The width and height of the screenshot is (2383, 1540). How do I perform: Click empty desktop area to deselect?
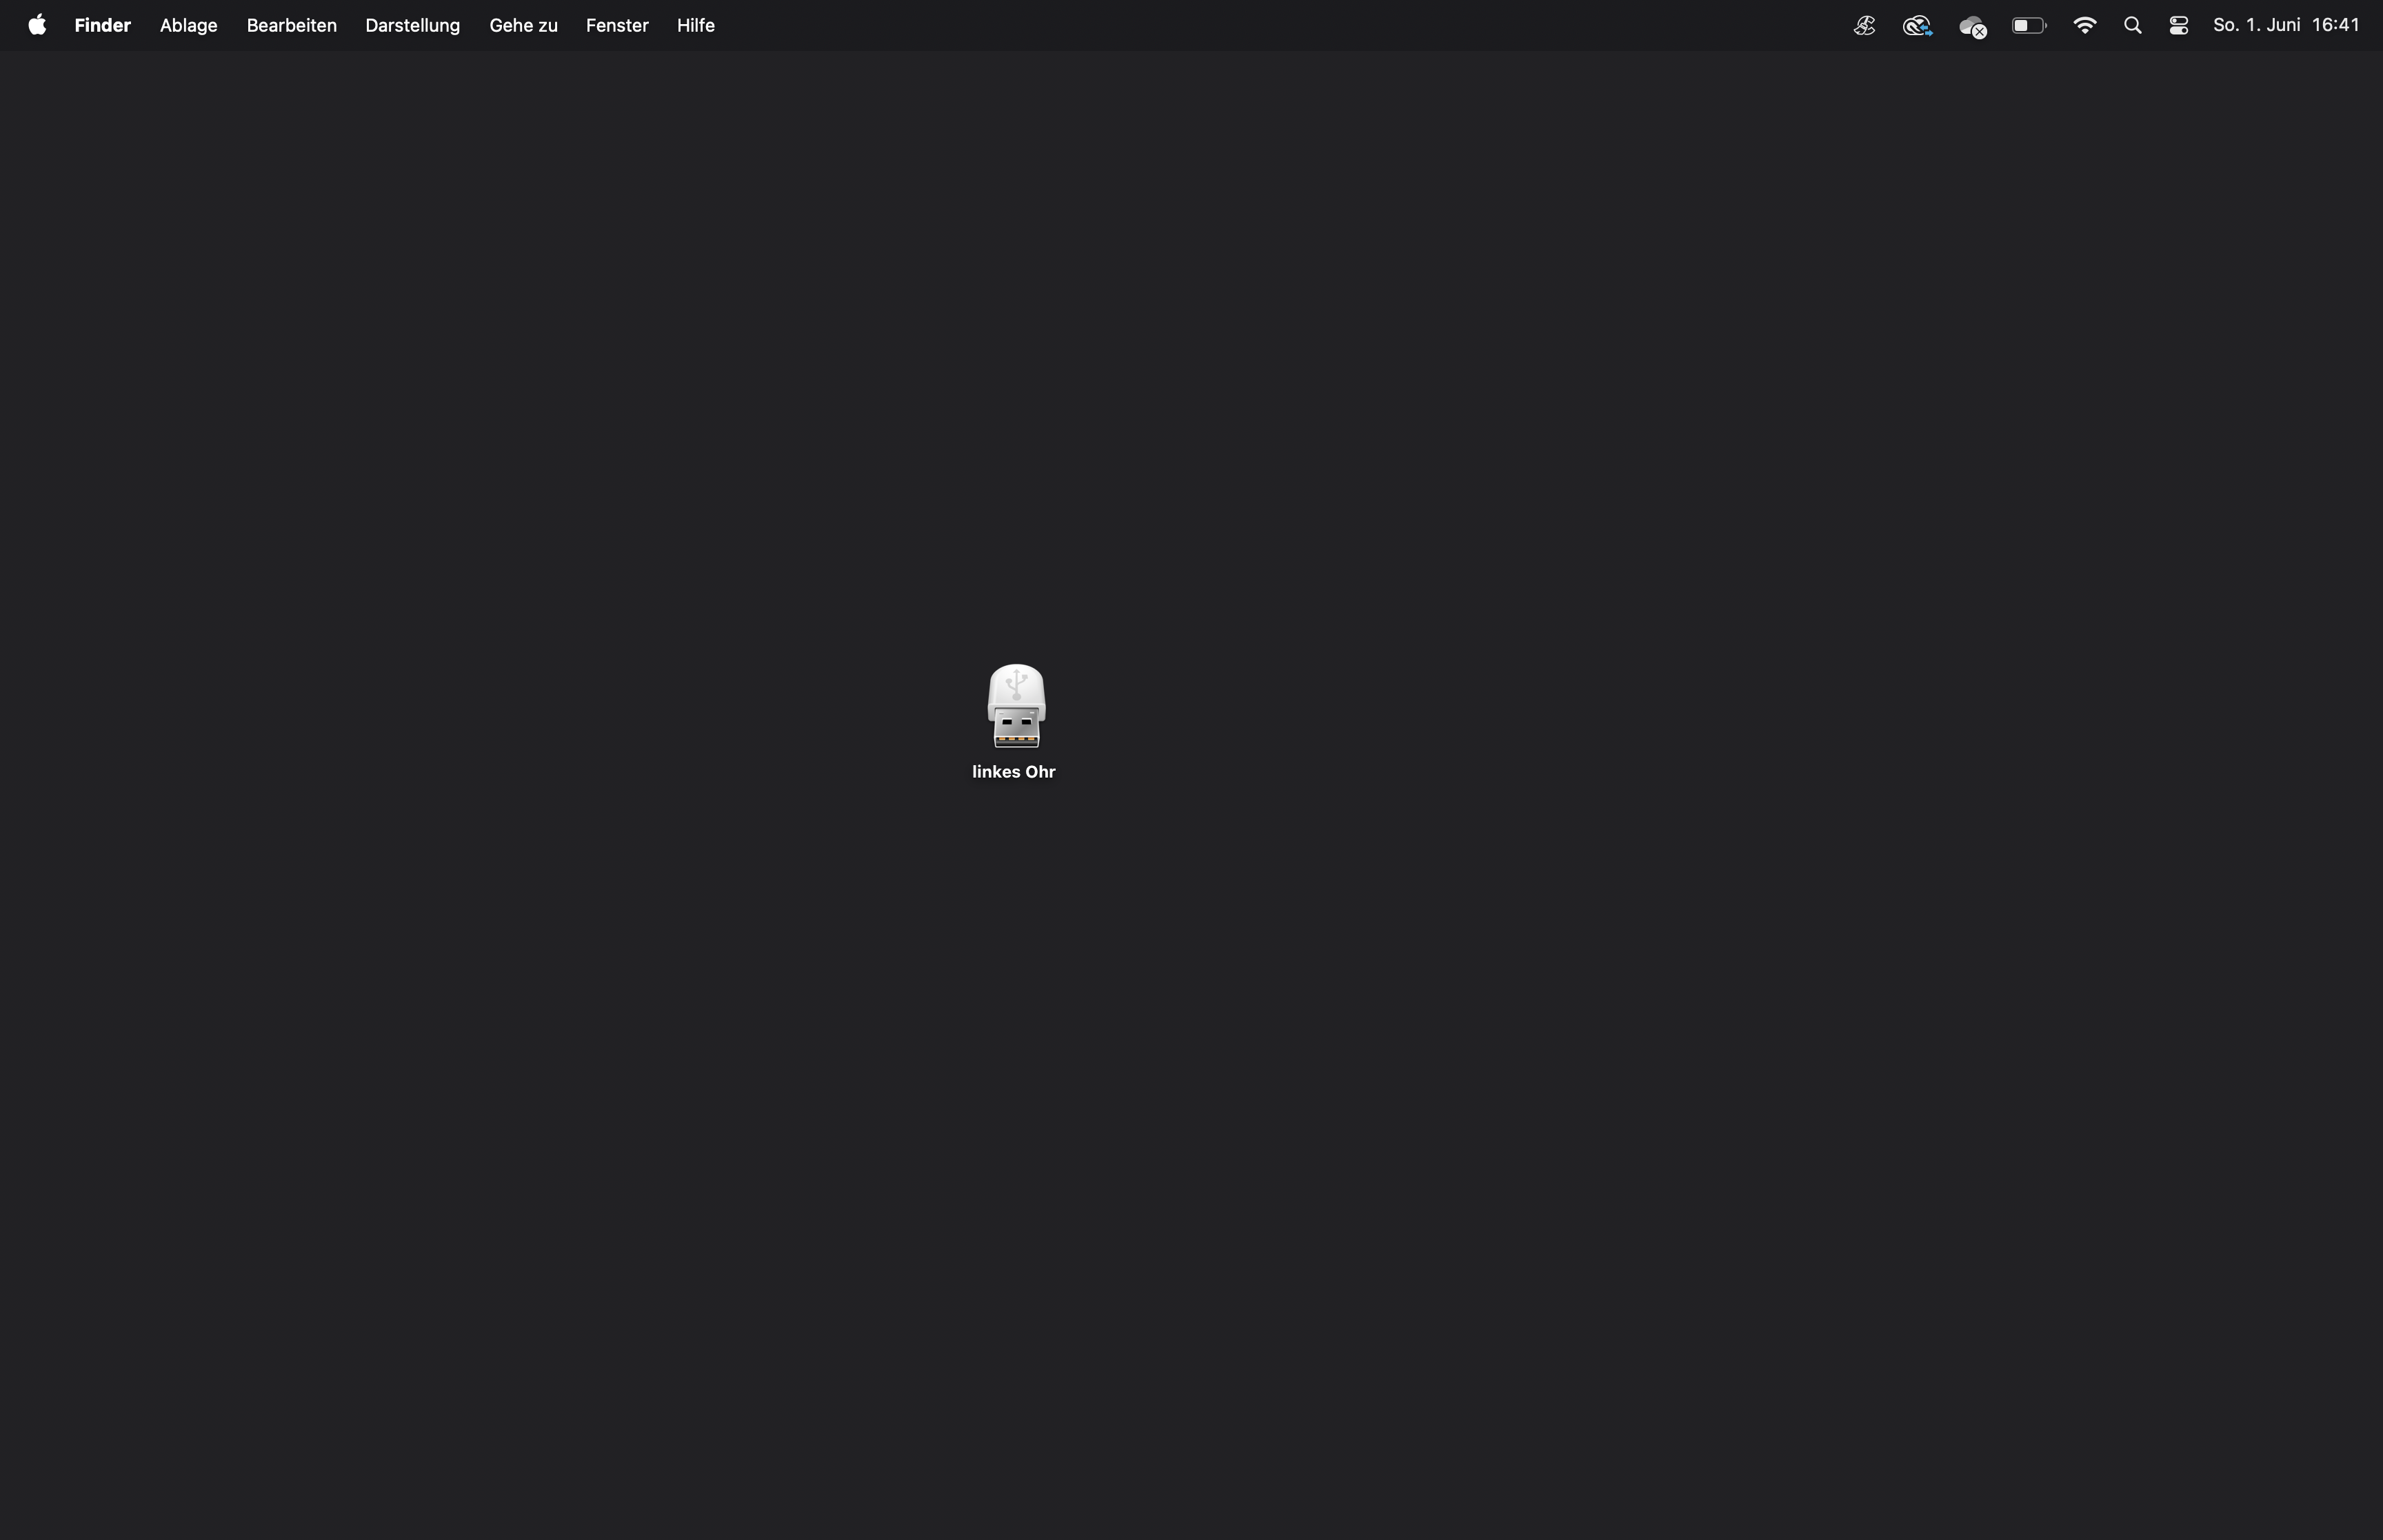pyautogui.click(x=1500, y=1100)
